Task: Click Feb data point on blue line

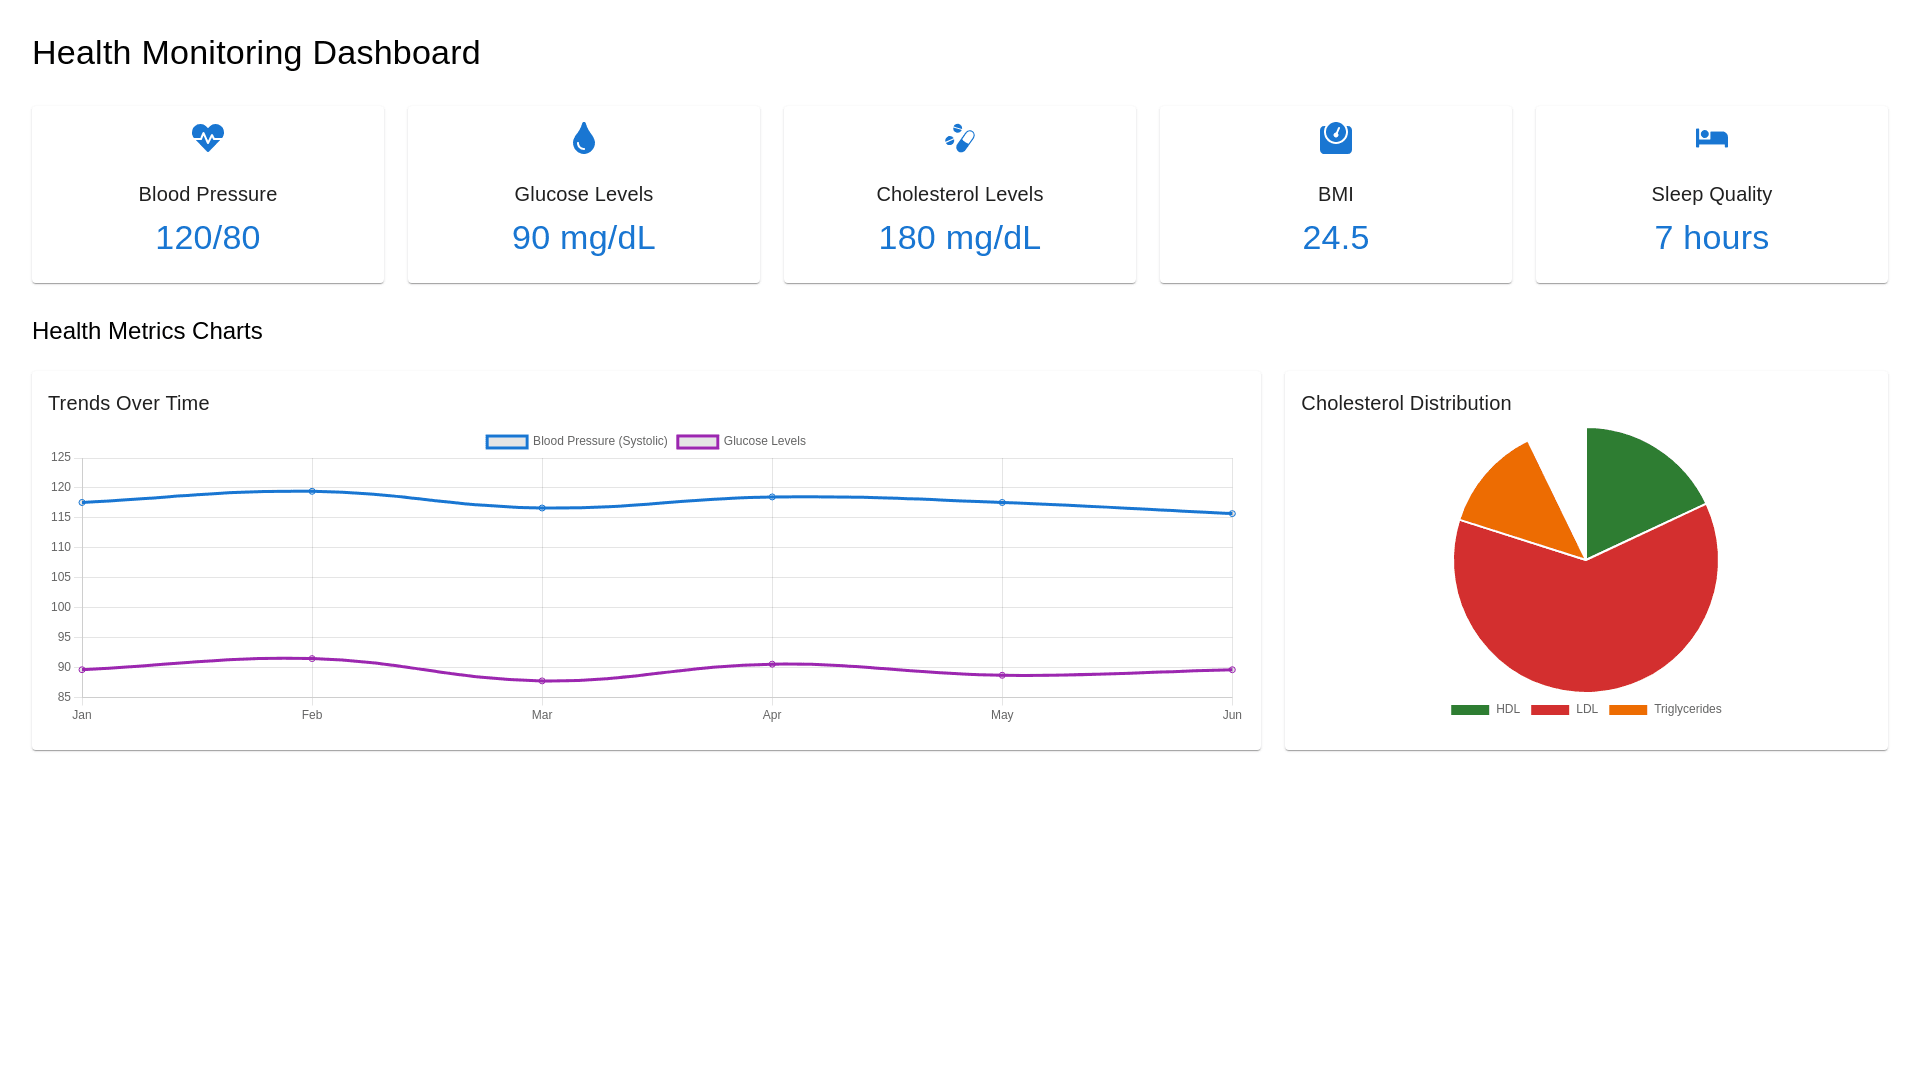Action: [312, 491]
